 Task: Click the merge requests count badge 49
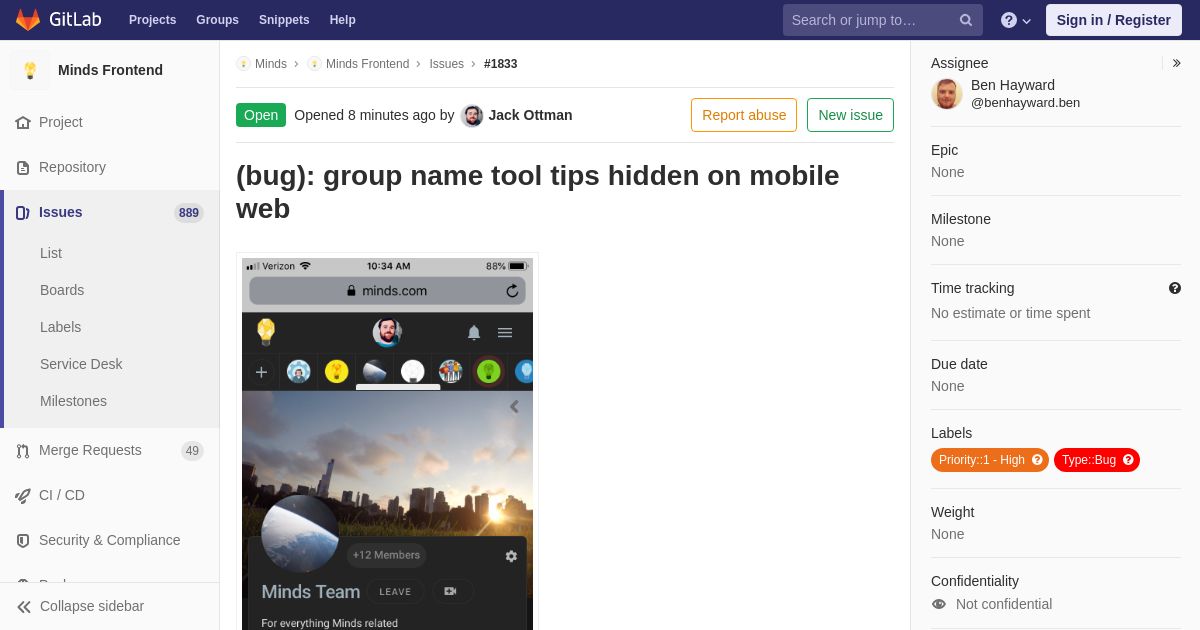192,451
